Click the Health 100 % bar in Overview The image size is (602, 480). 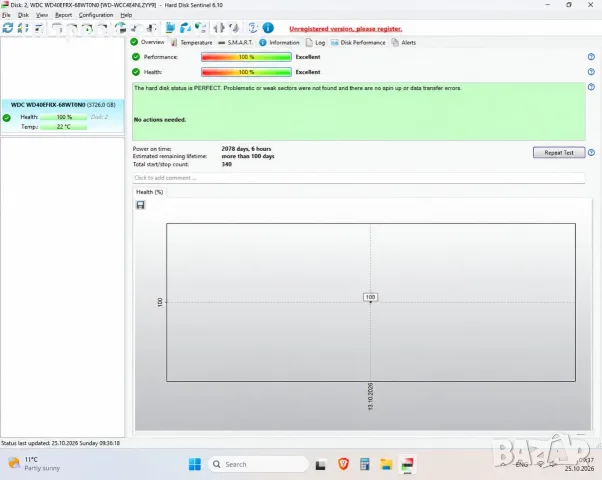(246, 72)
